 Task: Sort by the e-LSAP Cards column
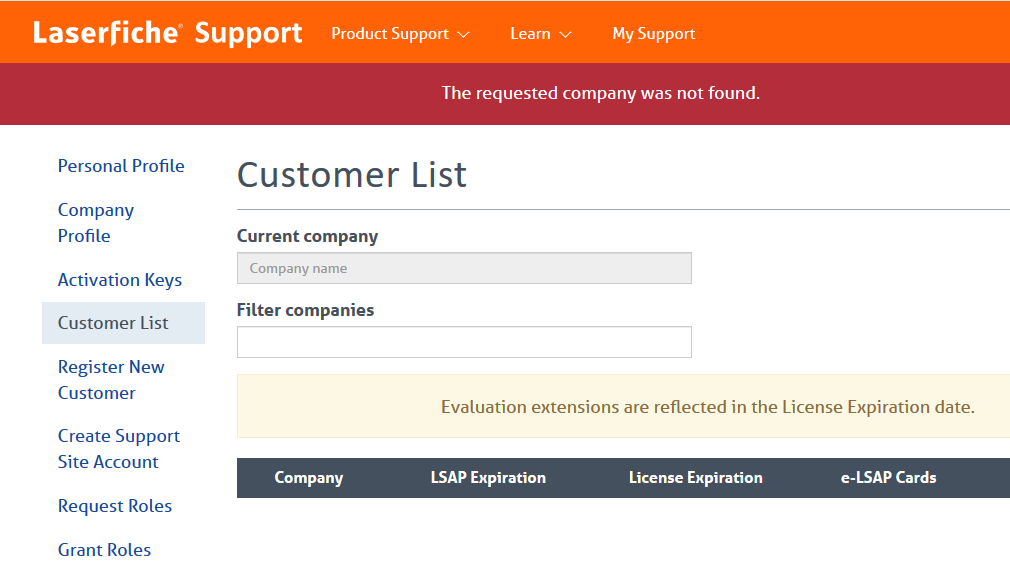click(x=888, y=478)
